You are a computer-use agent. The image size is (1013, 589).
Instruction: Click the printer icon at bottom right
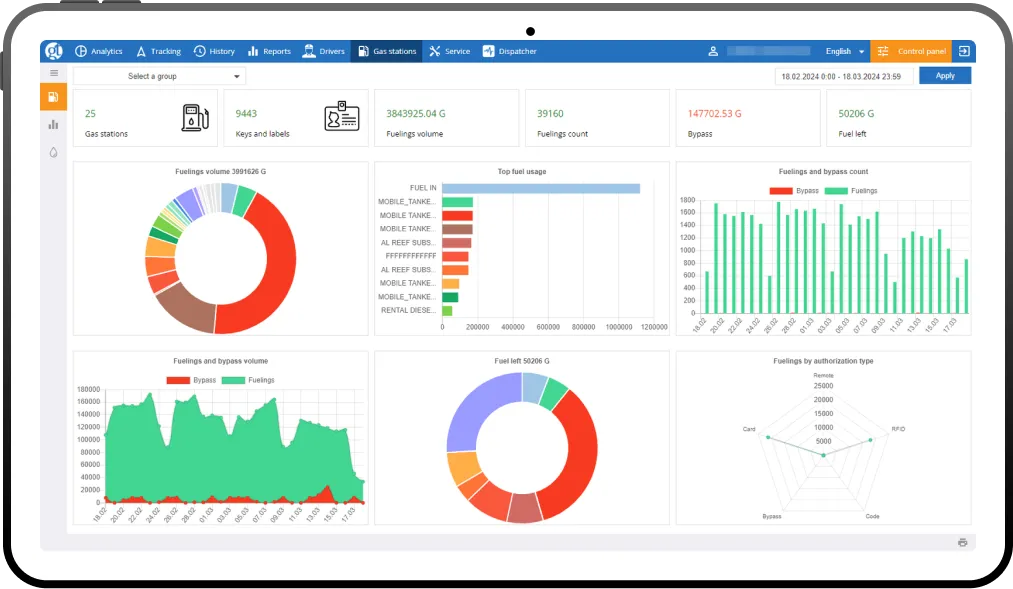tap(962, 541)
